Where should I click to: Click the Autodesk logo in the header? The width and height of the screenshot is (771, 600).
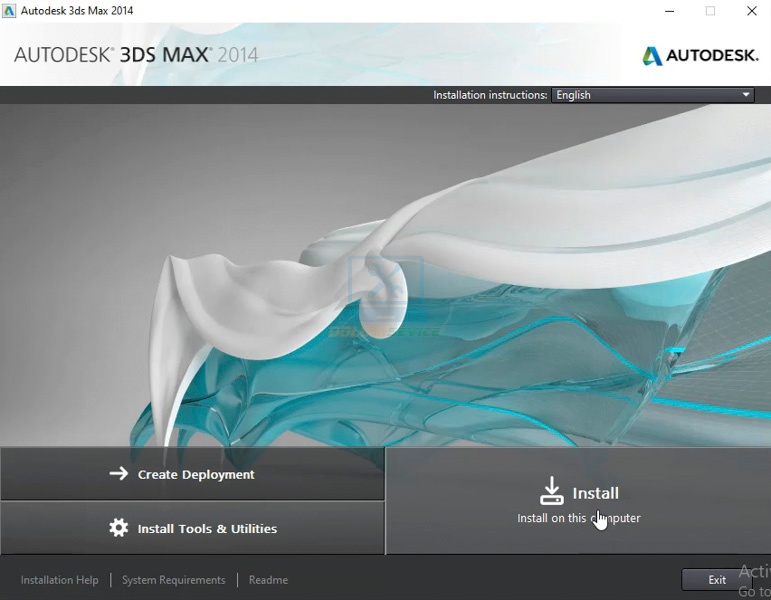700,56
